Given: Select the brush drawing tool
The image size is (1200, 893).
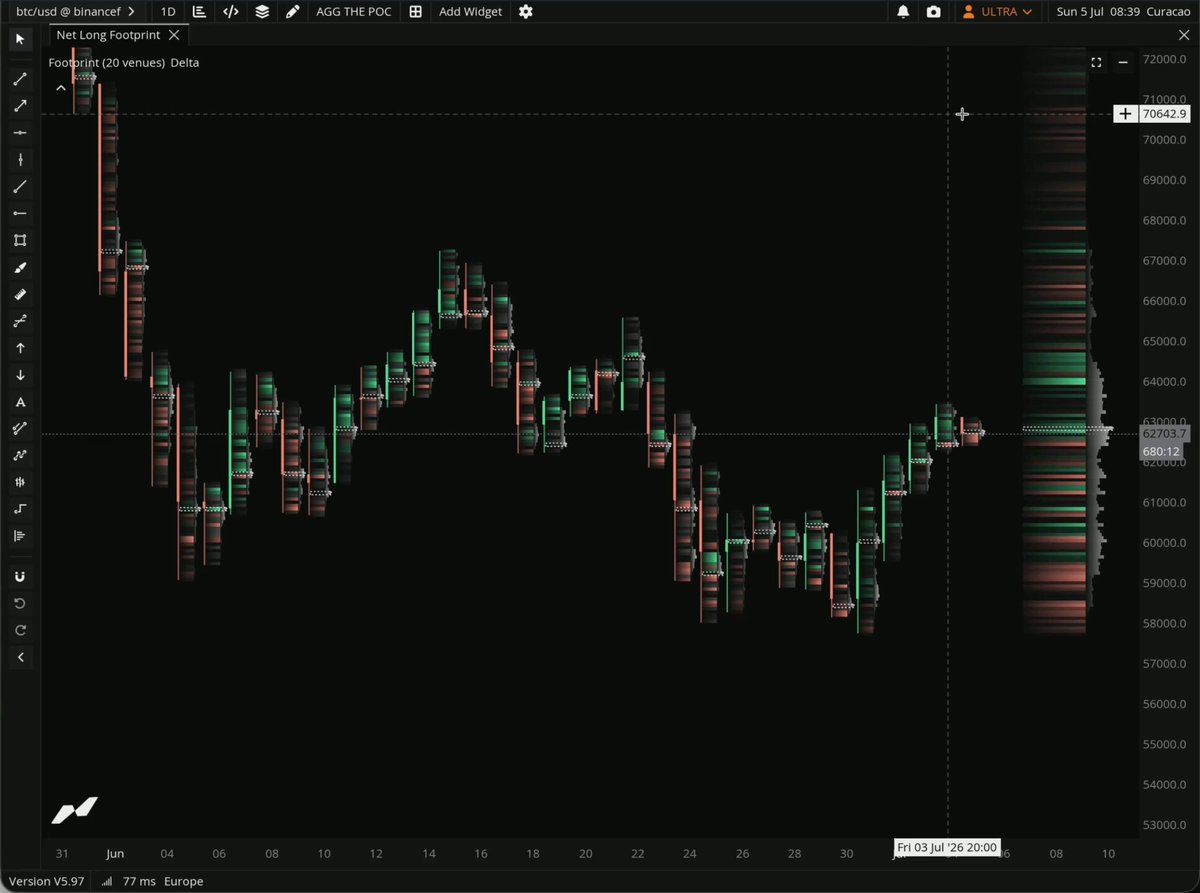Looking at the screenshot, I should (20, 267).
